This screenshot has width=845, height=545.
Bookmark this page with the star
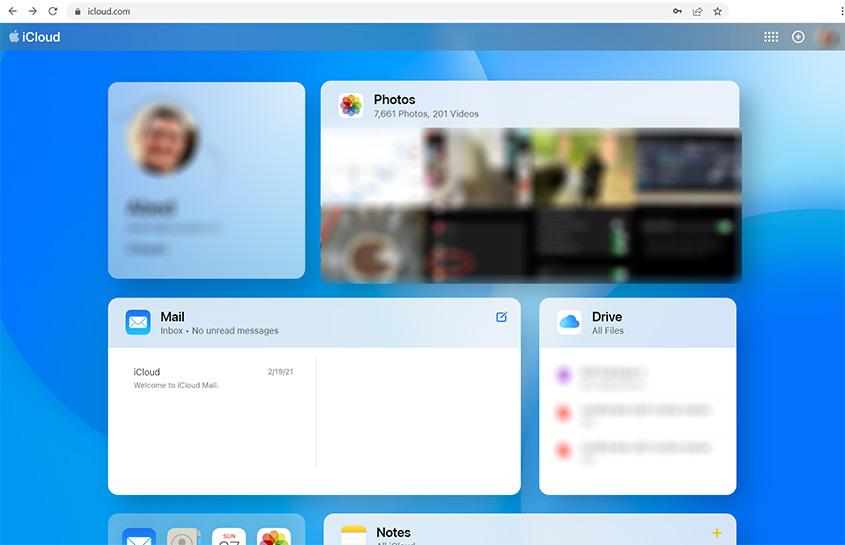coord(717,11)
